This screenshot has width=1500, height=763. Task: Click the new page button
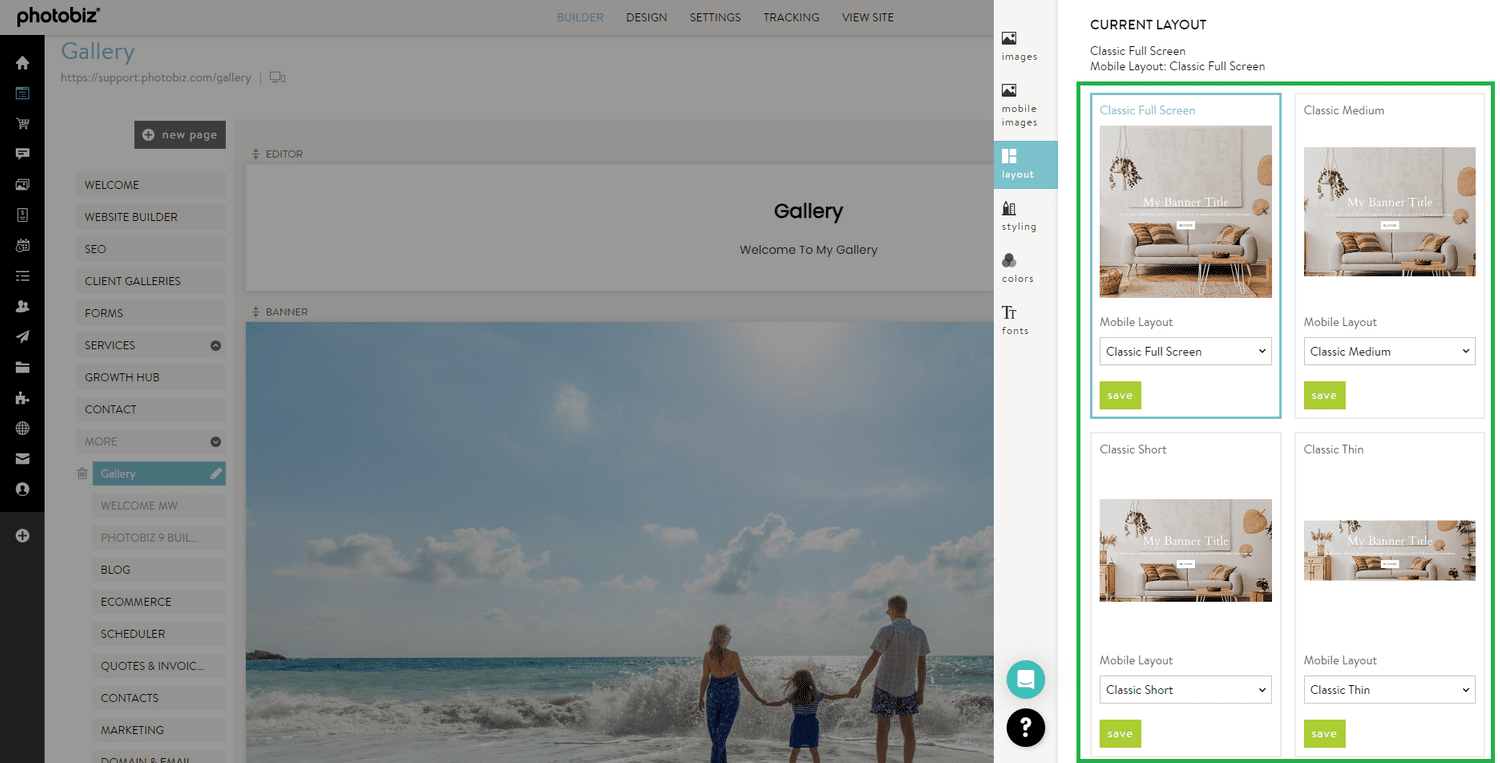(180, 135)
